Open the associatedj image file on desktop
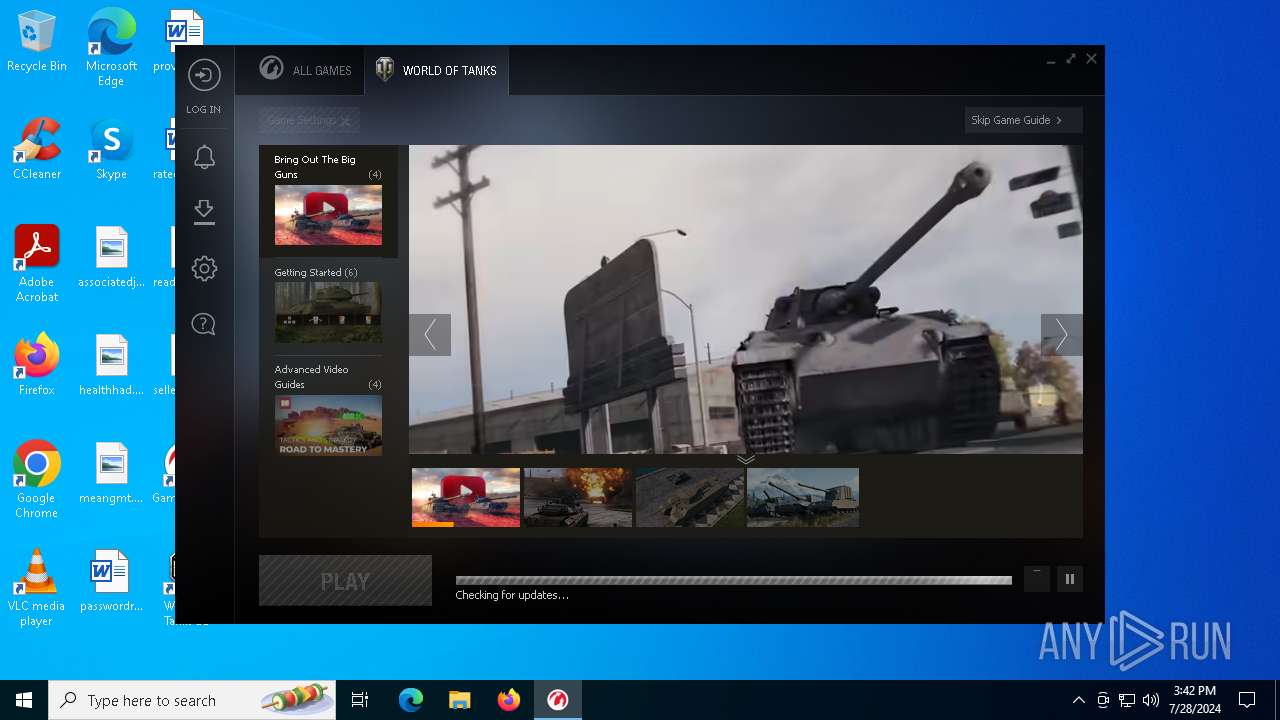This screenshot has height=720, width=1280. (x=111, y=257)
